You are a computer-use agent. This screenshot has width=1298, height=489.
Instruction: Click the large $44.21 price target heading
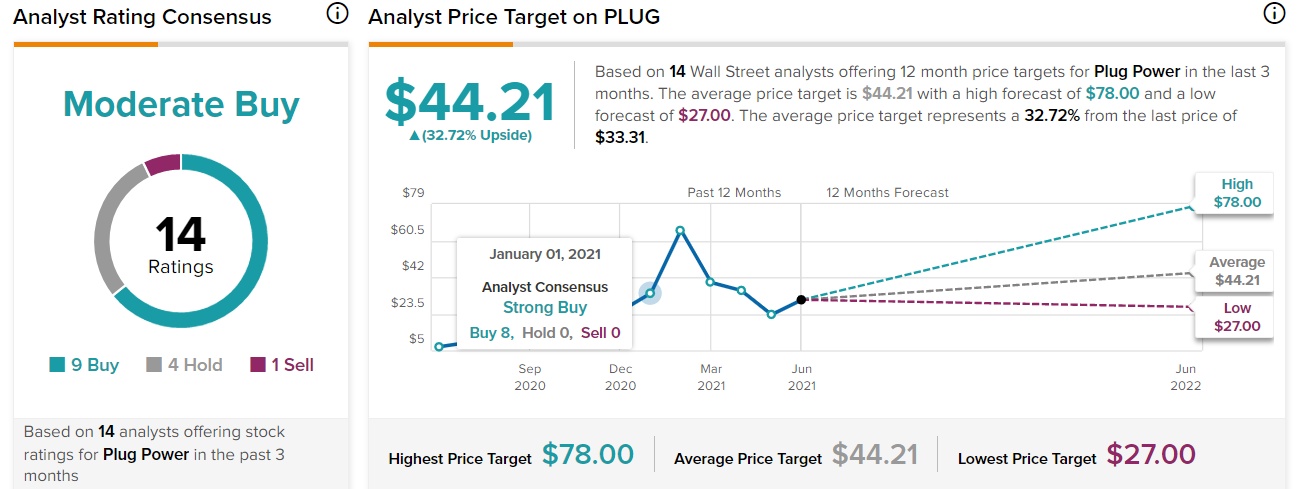[x=470, y=104]
